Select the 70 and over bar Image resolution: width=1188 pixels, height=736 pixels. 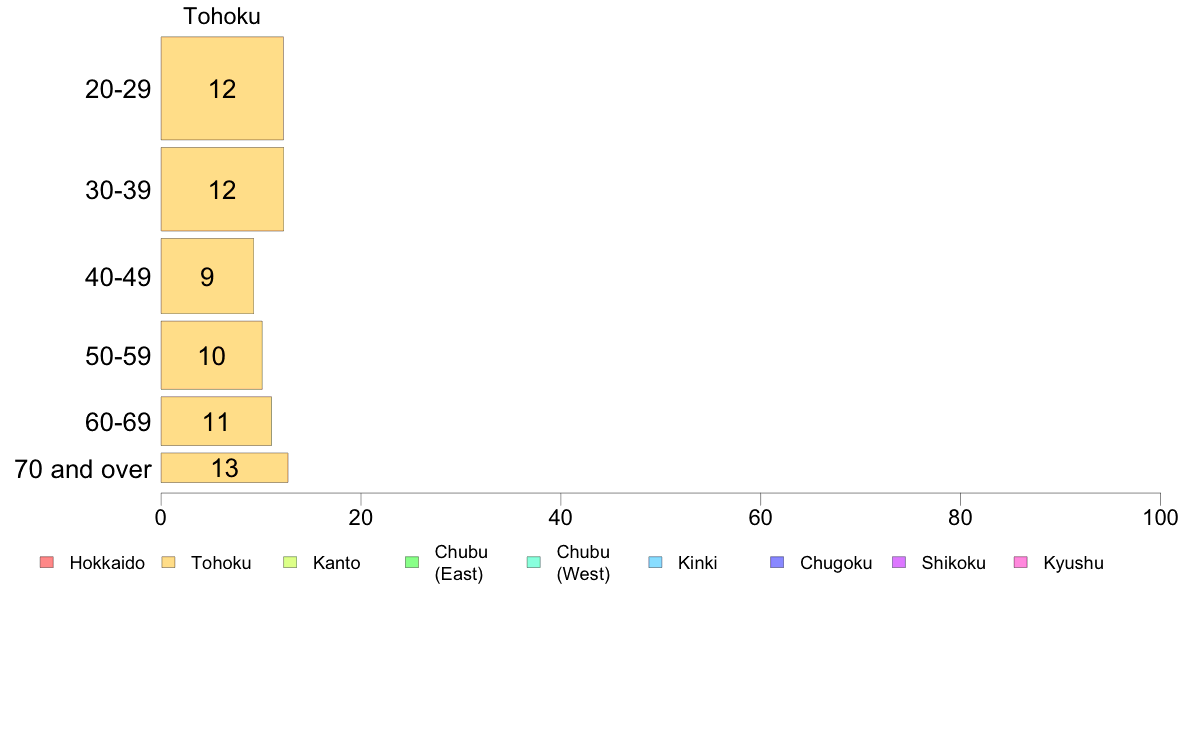(224, 468)
